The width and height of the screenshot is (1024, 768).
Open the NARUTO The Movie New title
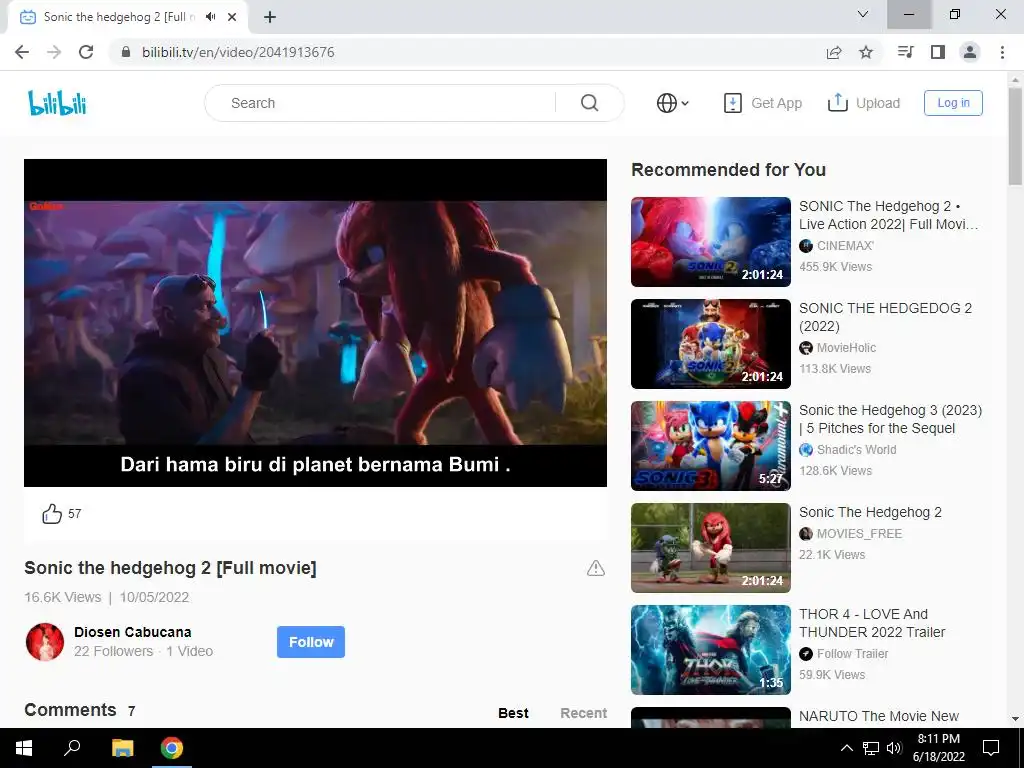click(878, 716)
